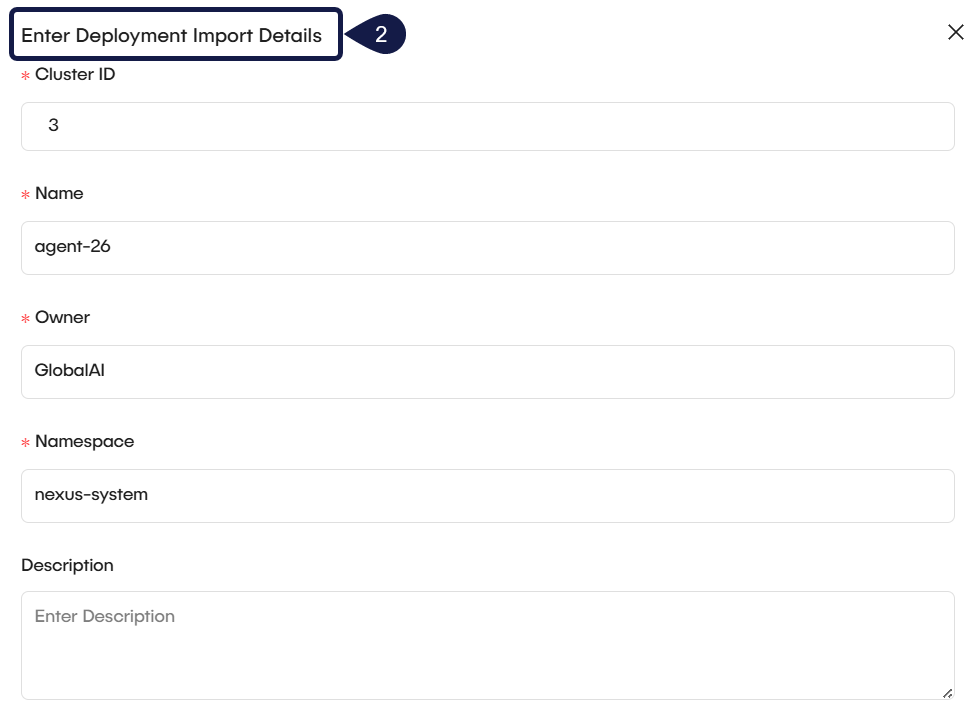Viewport: 970px width, 711px height.
Task: Click the Namespace label text
Action: [84, 441]
